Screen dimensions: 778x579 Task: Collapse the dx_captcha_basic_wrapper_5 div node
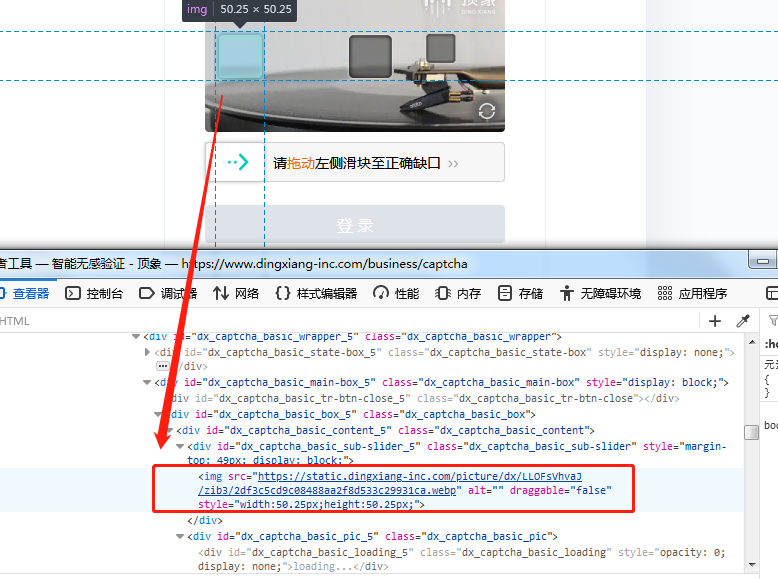[x=136, y=337]
